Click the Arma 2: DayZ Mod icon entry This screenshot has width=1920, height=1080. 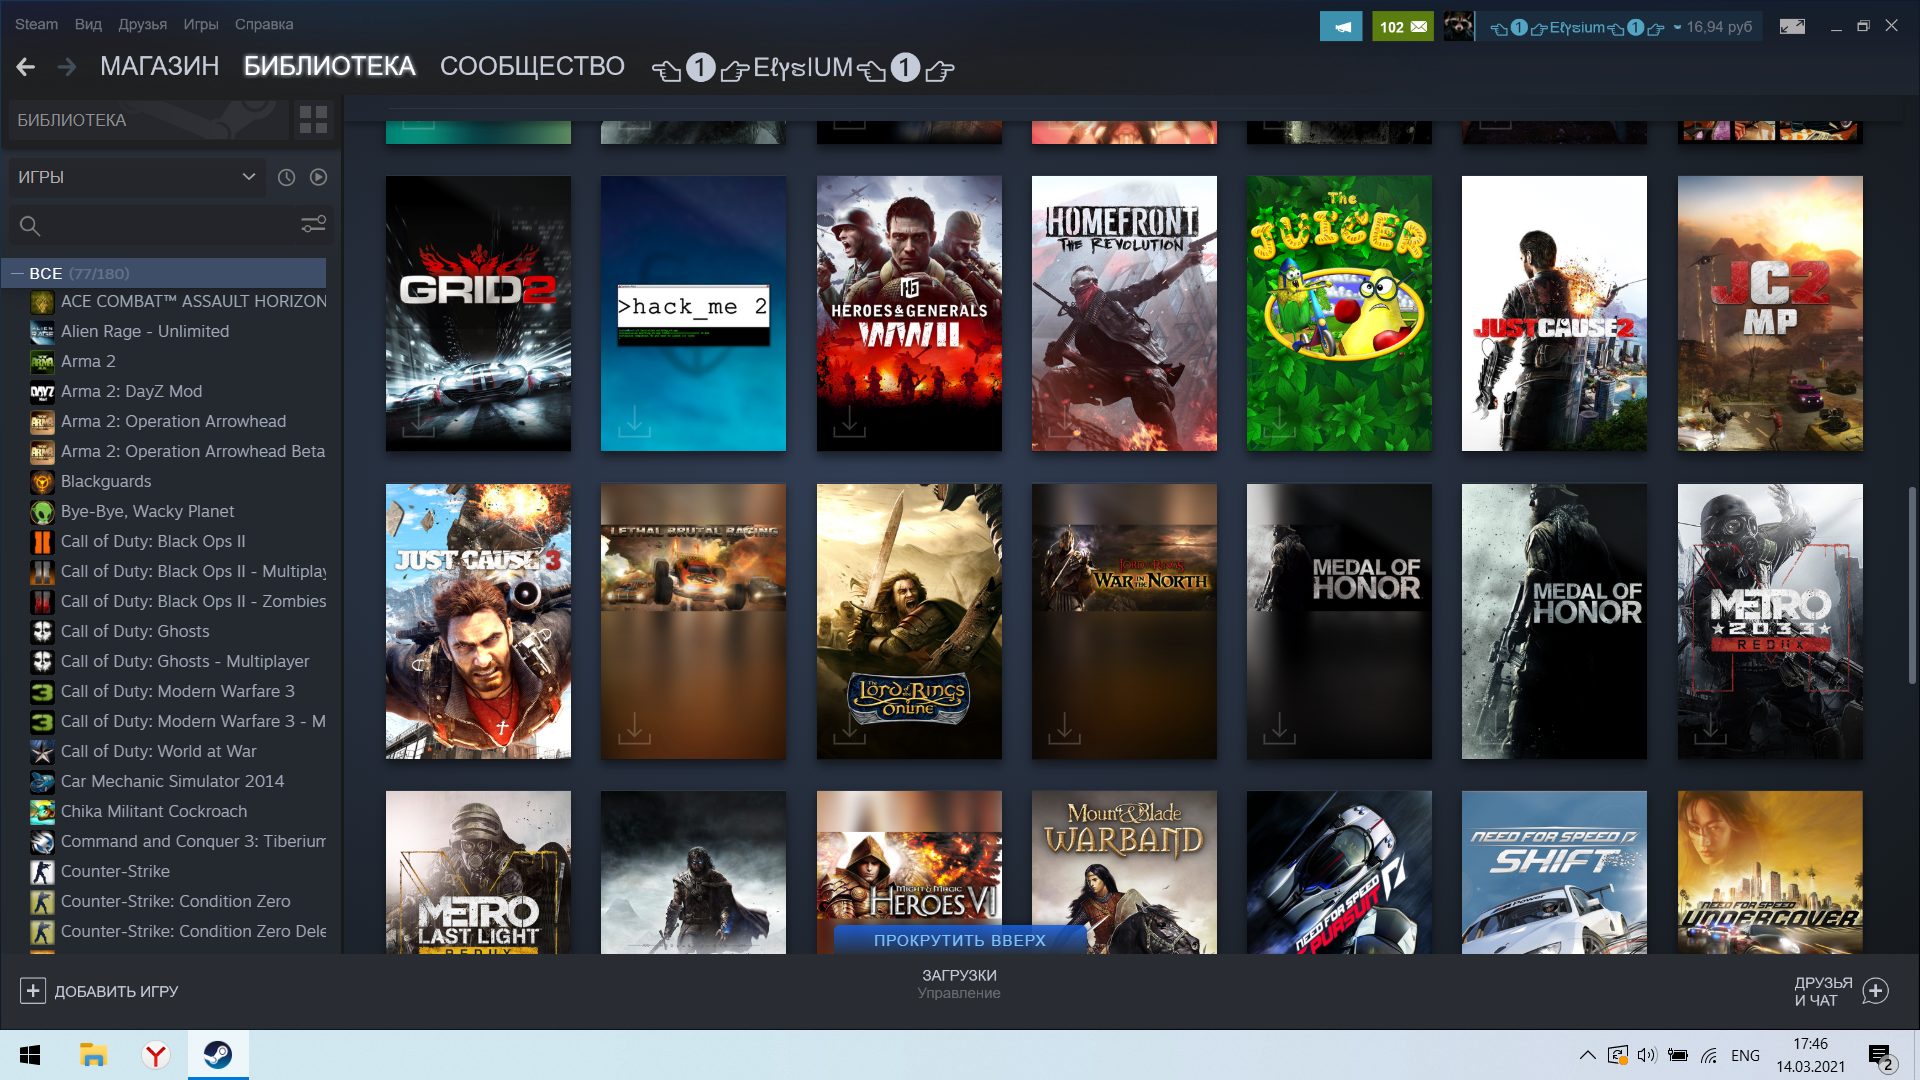click(42, 392)
